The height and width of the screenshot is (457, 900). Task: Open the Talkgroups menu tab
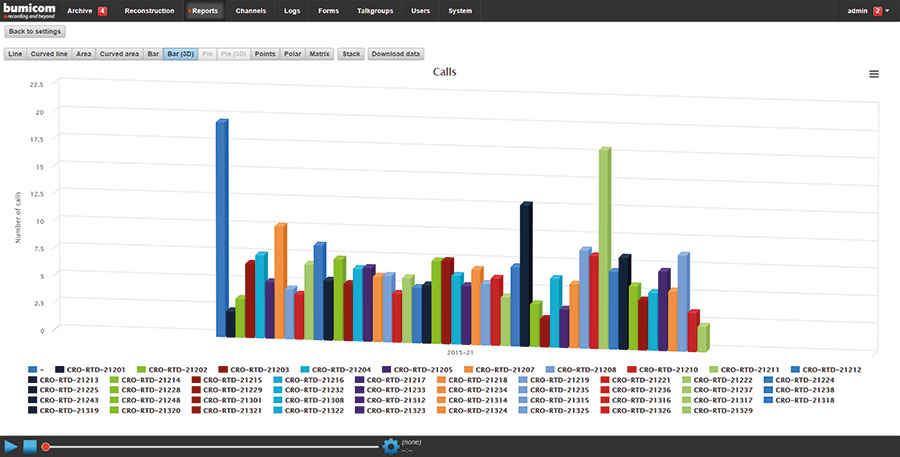pyautogui.click(x=376, y=11)
